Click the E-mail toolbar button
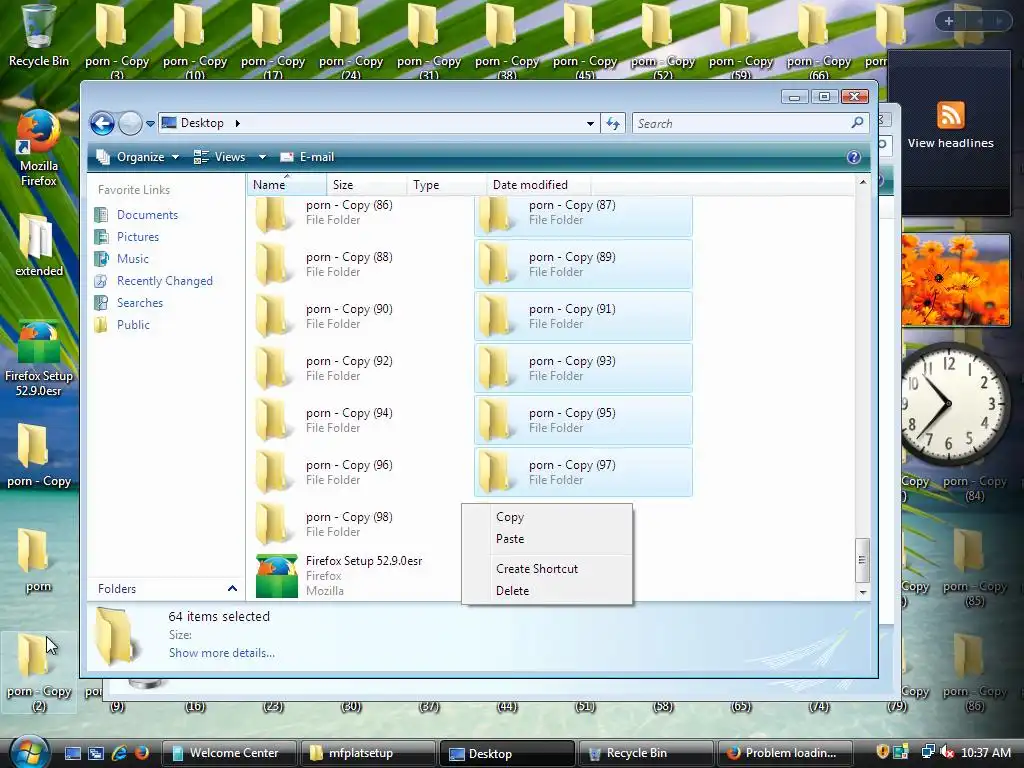This screenshot has width=1024, height=768. 307,157
